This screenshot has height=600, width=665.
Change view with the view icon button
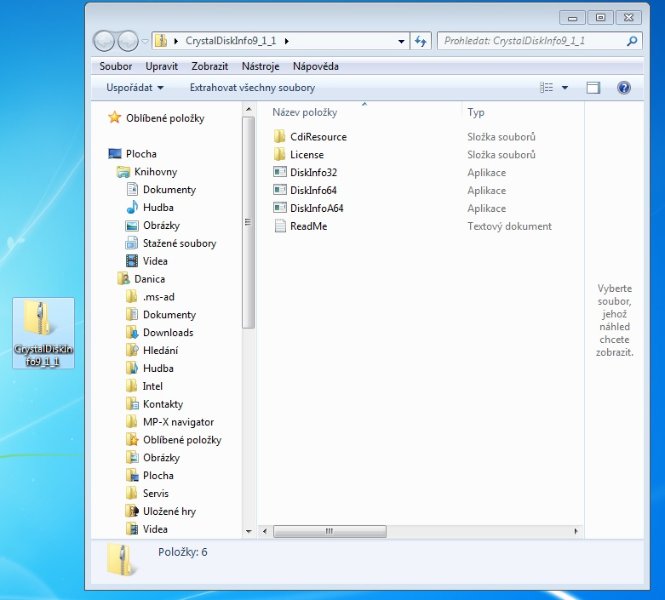click(546, 88)
